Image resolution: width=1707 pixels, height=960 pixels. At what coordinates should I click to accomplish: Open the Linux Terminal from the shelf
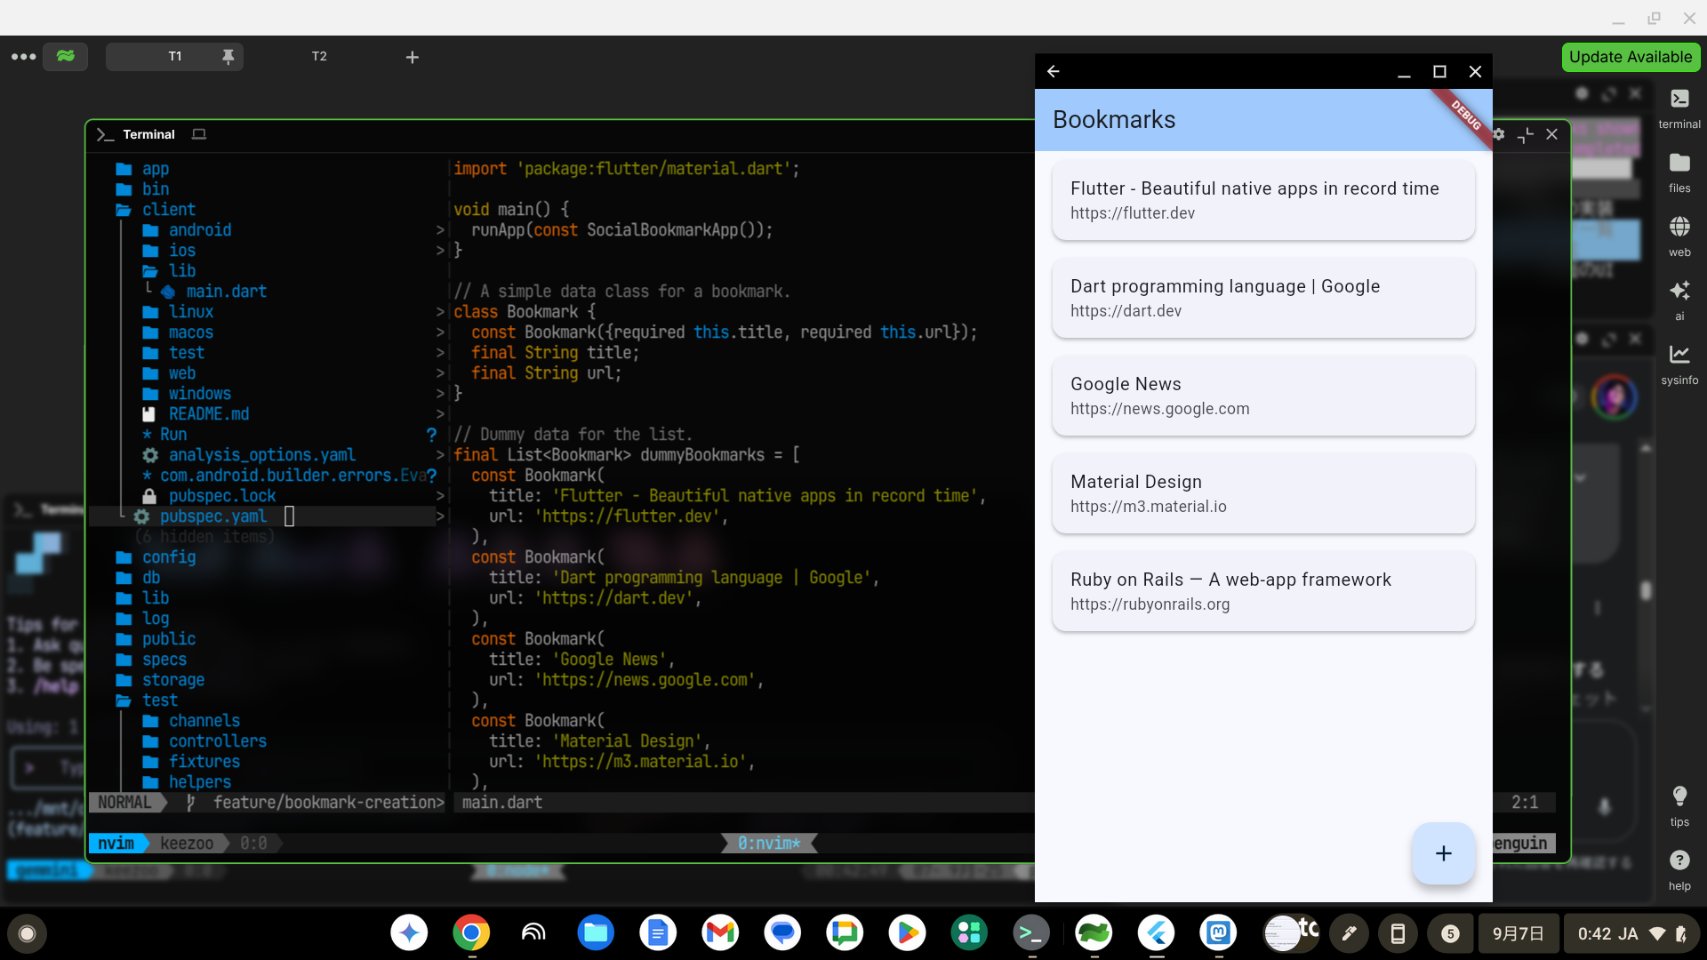pos(1031,933)
